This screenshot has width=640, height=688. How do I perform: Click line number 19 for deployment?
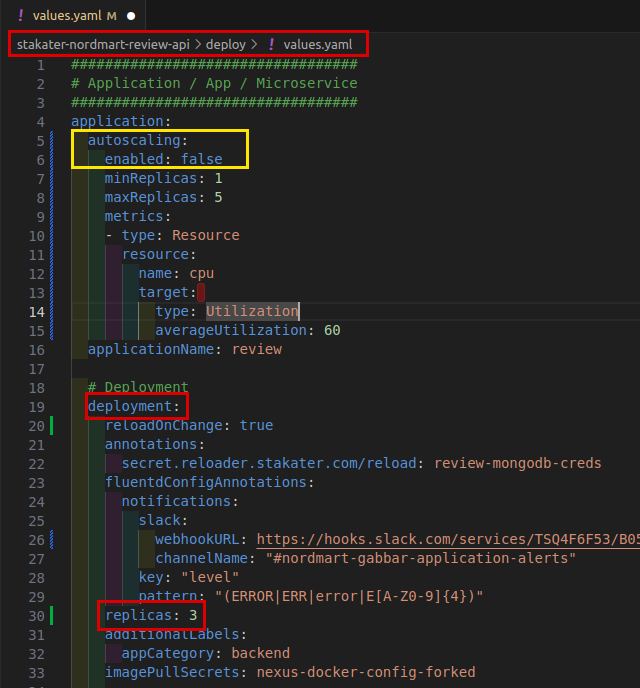point(37,406)
